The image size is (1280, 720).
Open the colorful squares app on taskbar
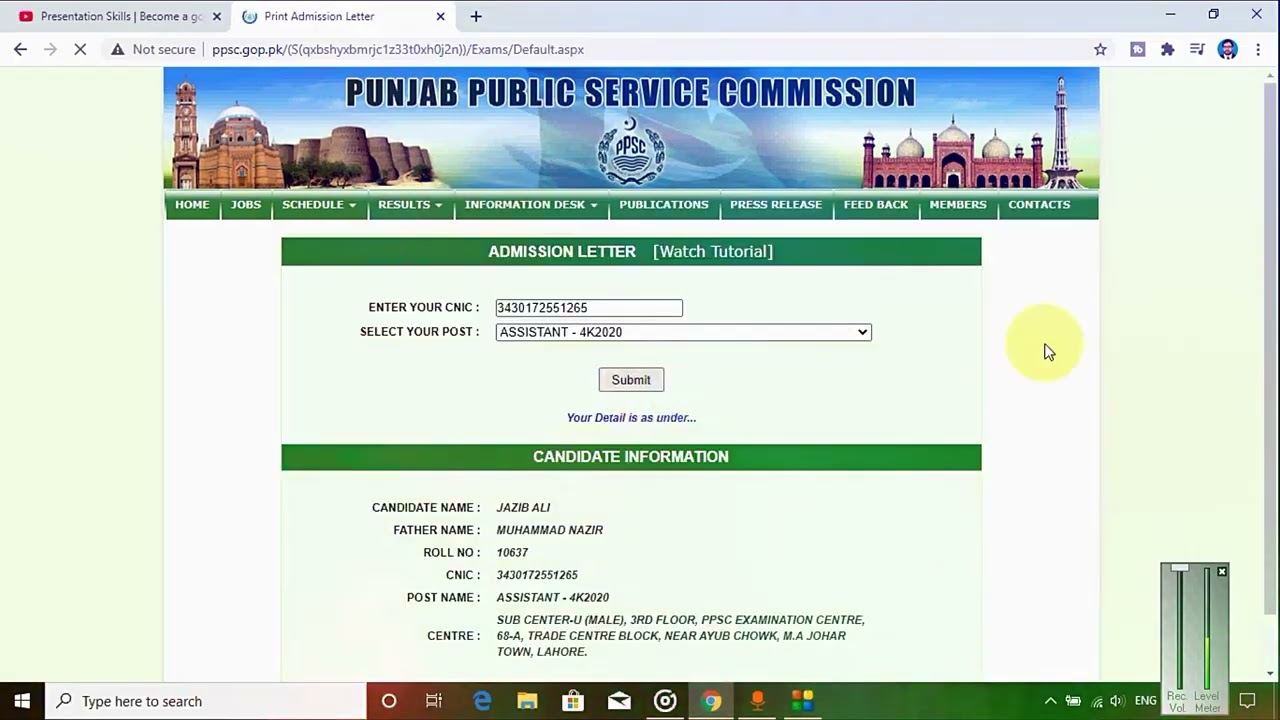[803, 701]
